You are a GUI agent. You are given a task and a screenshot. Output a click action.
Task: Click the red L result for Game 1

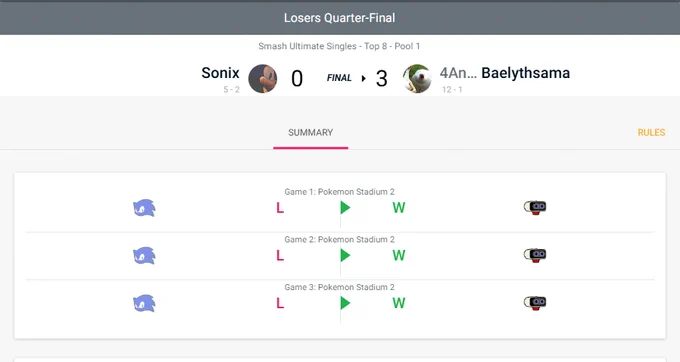[280, 208]
